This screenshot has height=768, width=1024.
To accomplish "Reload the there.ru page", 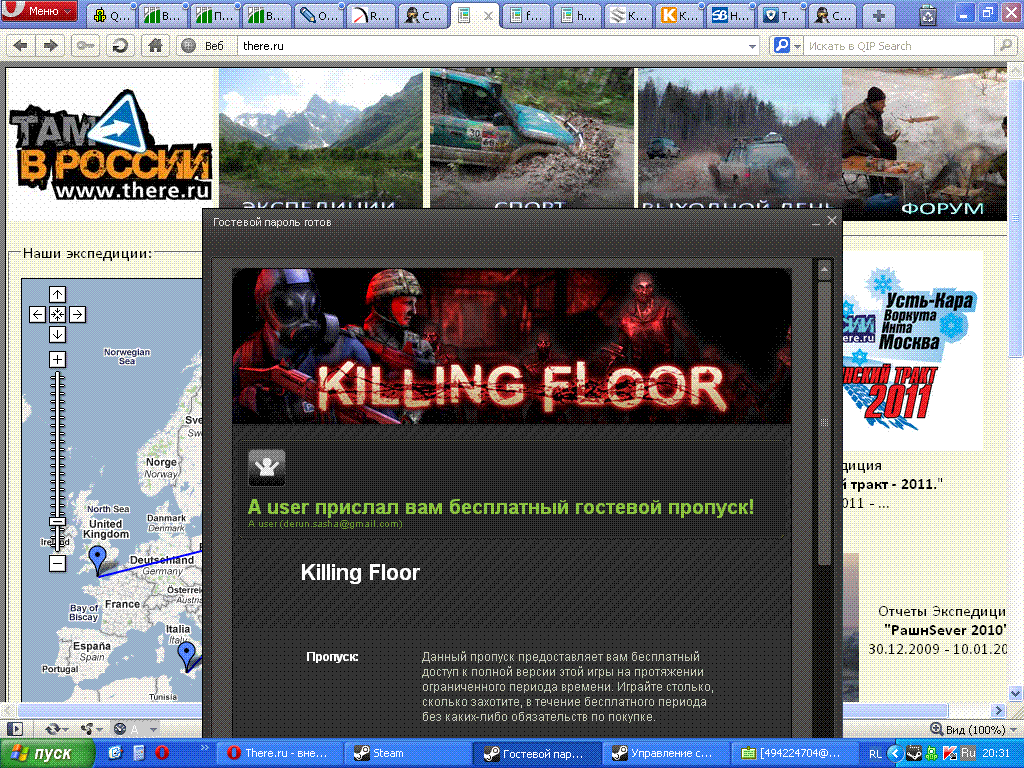I will tap(120, 46).
